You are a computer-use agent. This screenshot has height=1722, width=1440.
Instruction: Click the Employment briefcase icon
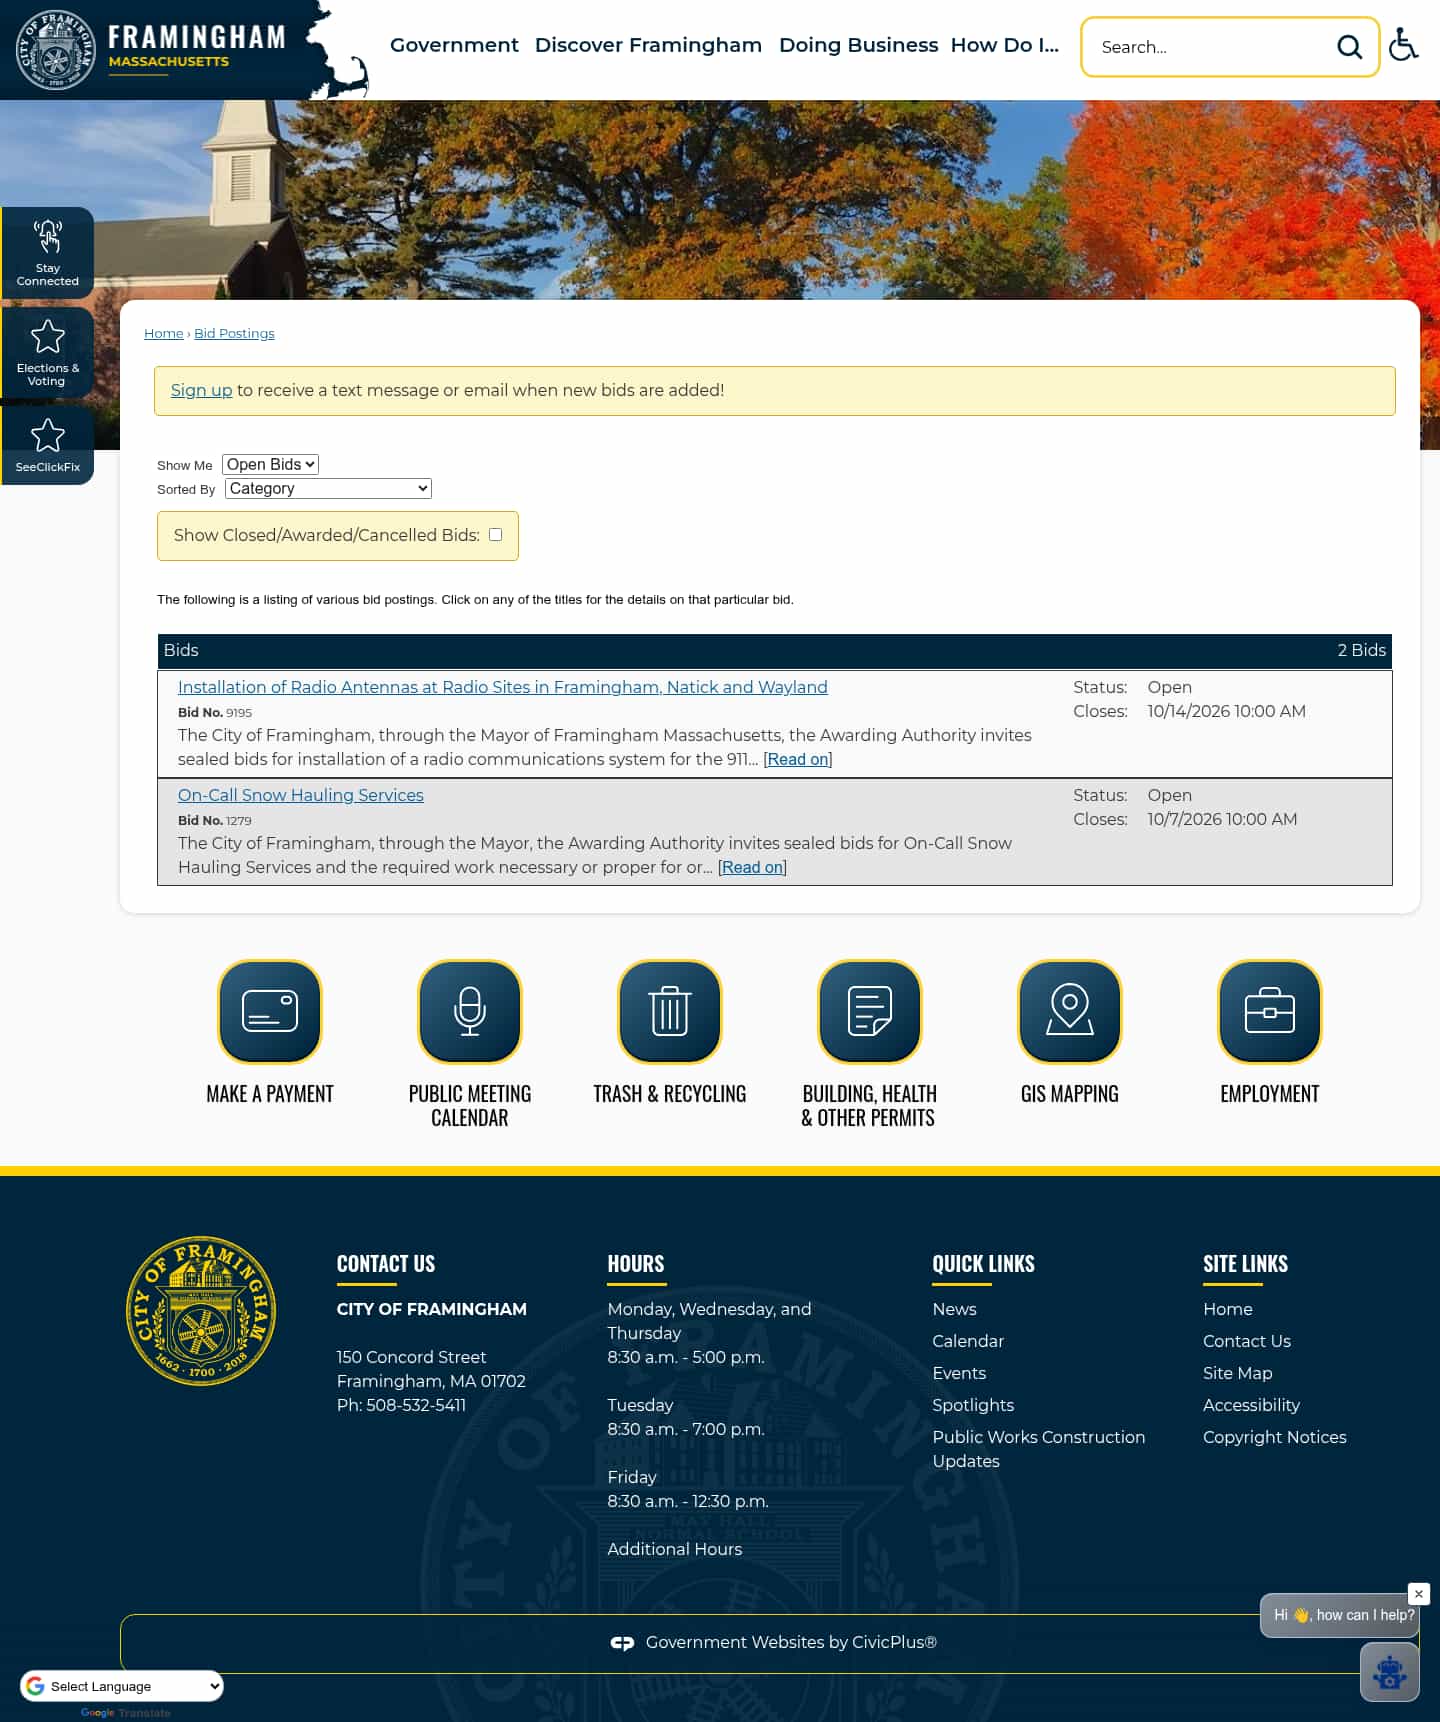coord(1270,1012)
